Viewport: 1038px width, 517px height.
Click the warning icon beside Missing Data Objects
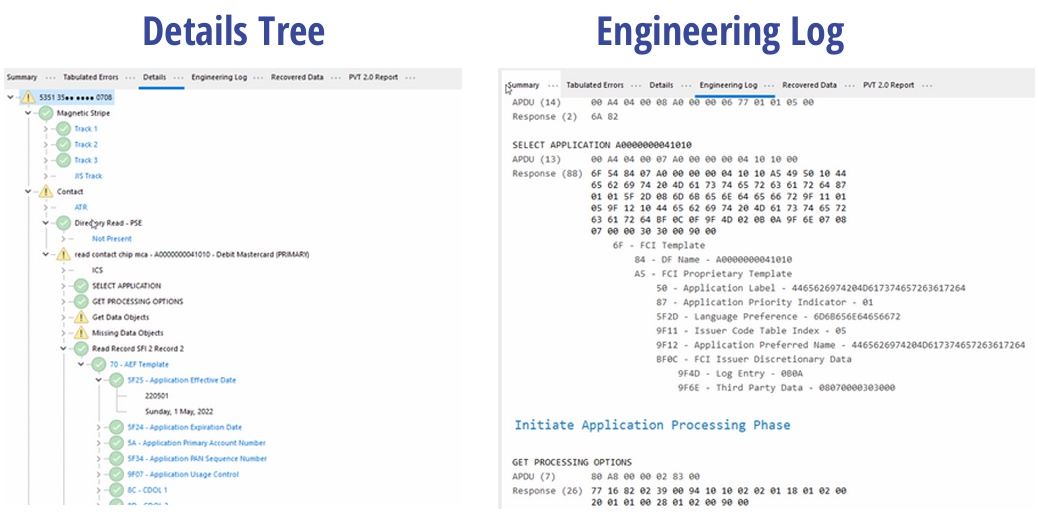81,333
